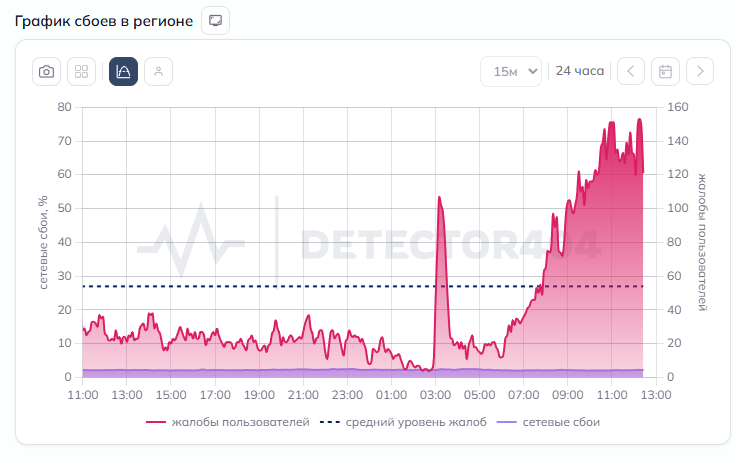The height and width of the screenshot is (460, 741).
Task: Click the right axis жалобы пользователей title
Action: [x=701, y=242]
